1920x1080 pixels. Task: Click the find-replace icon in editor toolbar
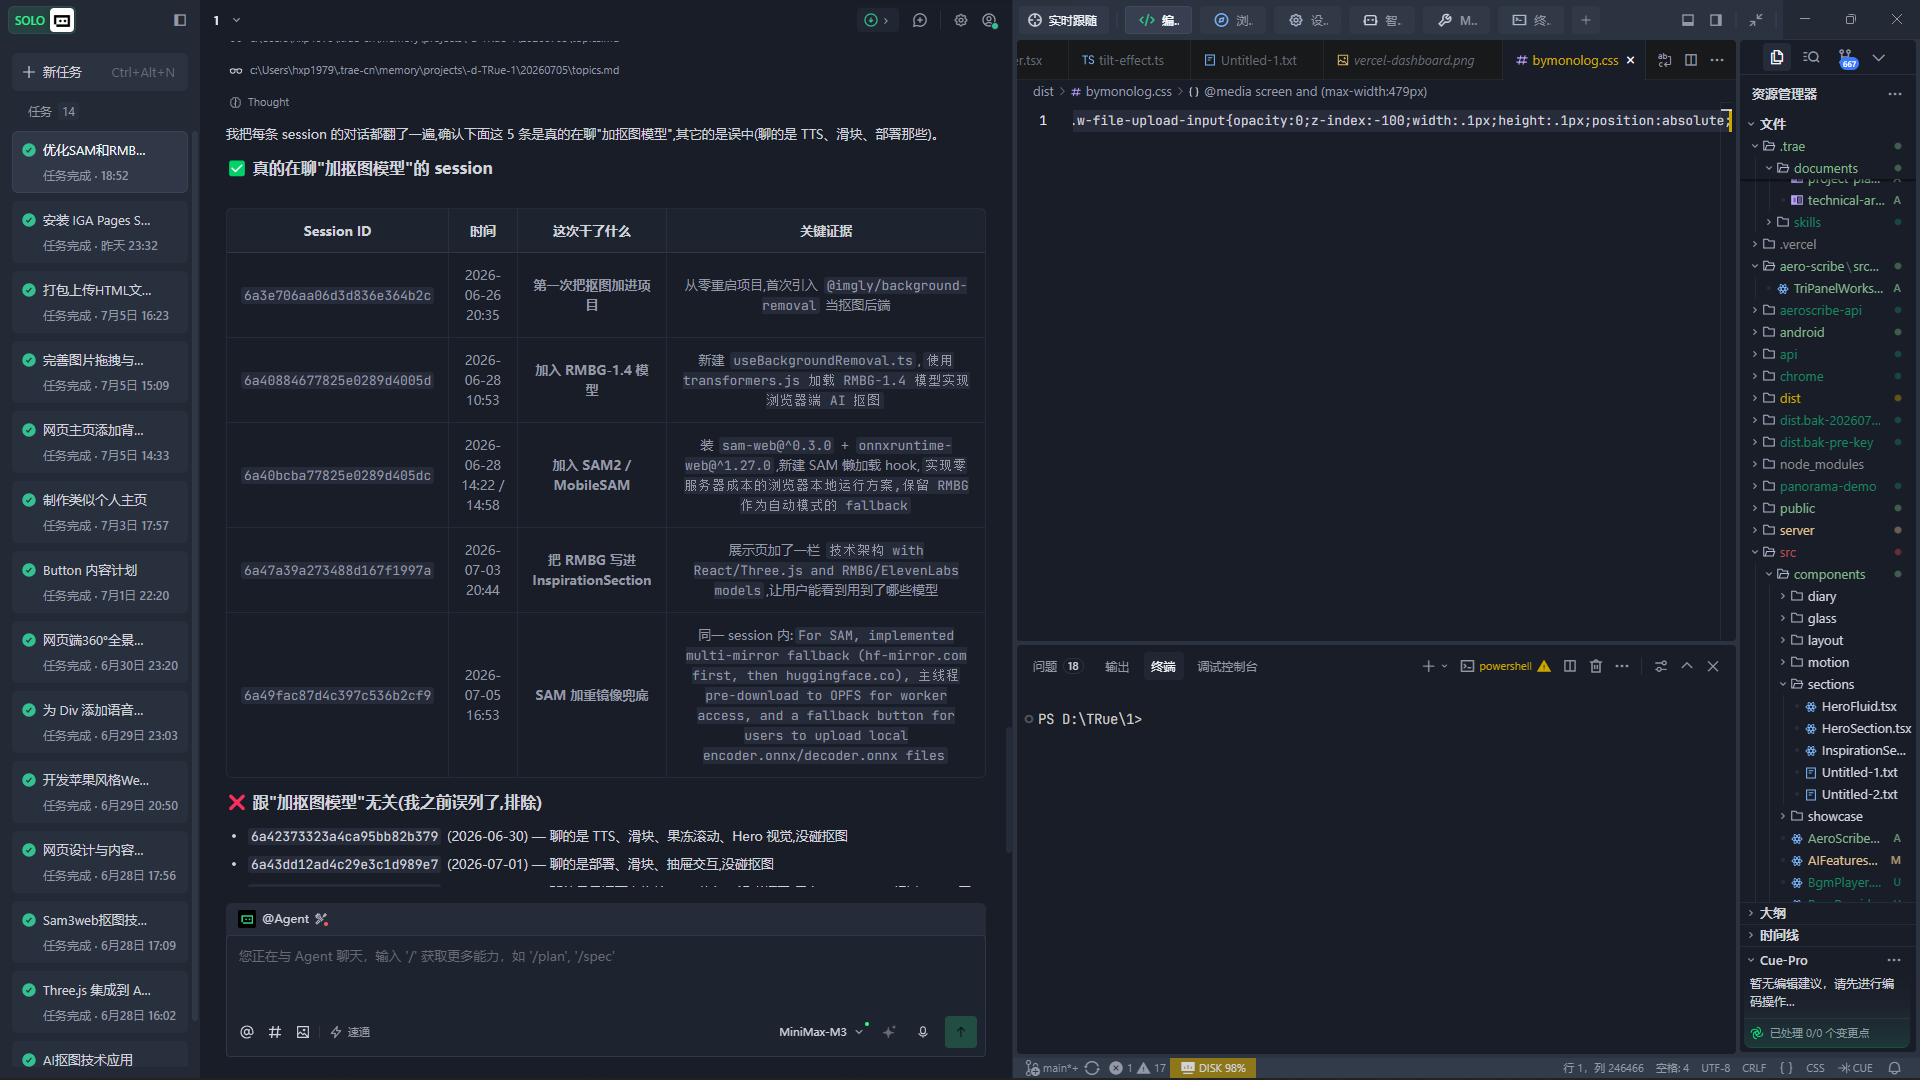(x=1665, y=60)
